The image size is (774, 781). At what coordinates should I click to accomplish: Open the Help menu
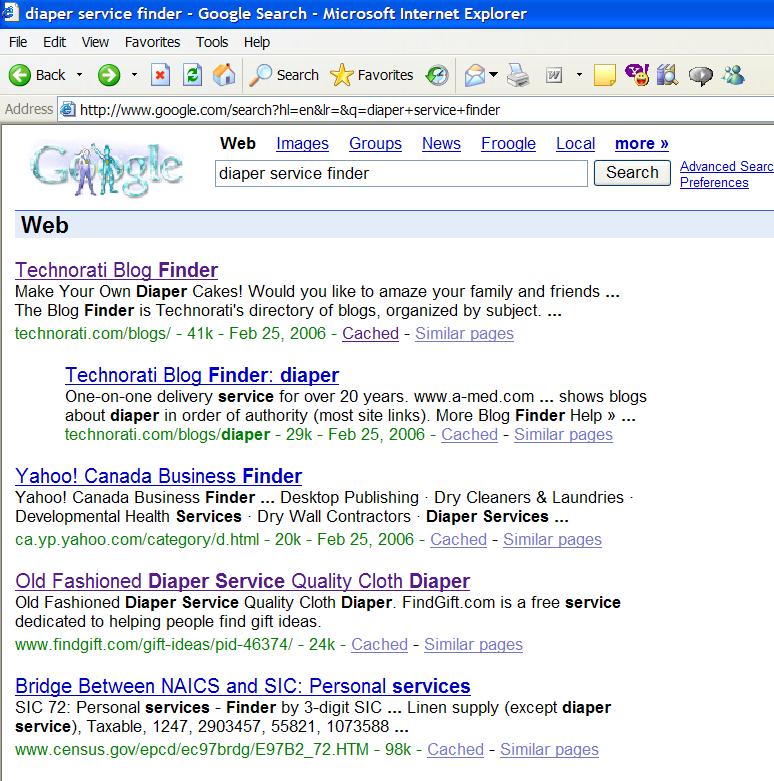(257, 42)
